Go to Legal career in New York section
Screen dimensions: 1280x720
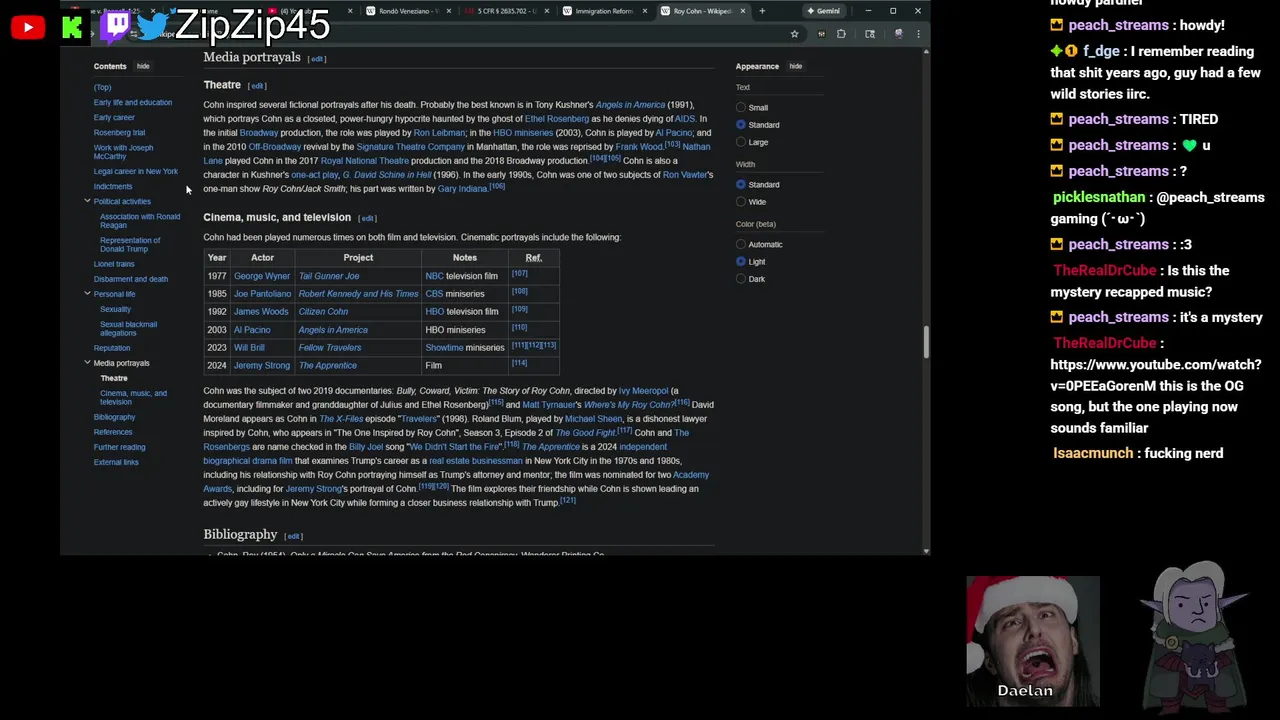pyautogui.click(x=136, y=171)
